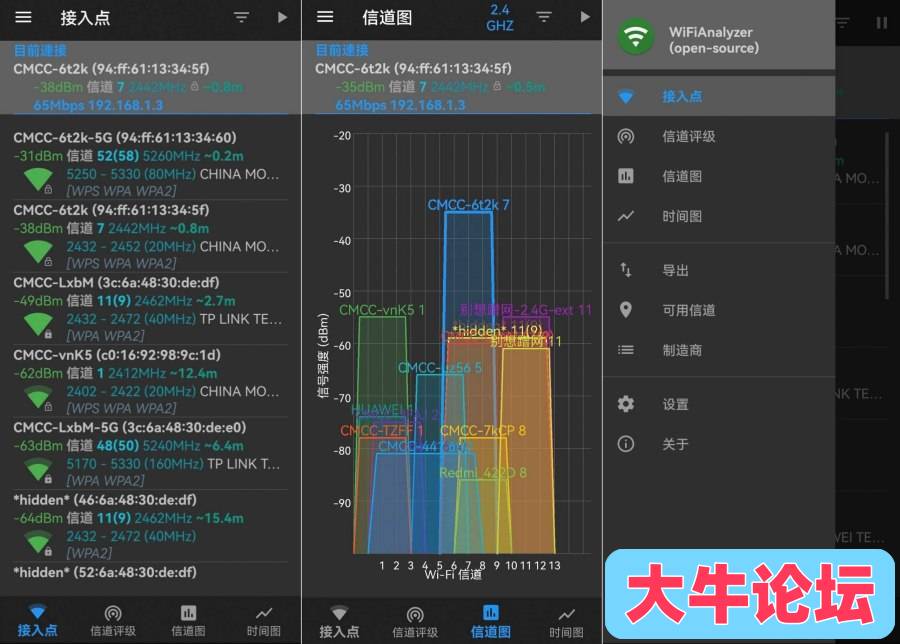
Task: Open 可用信道 from the navigation drawer
Action: (x=719, y=311)
